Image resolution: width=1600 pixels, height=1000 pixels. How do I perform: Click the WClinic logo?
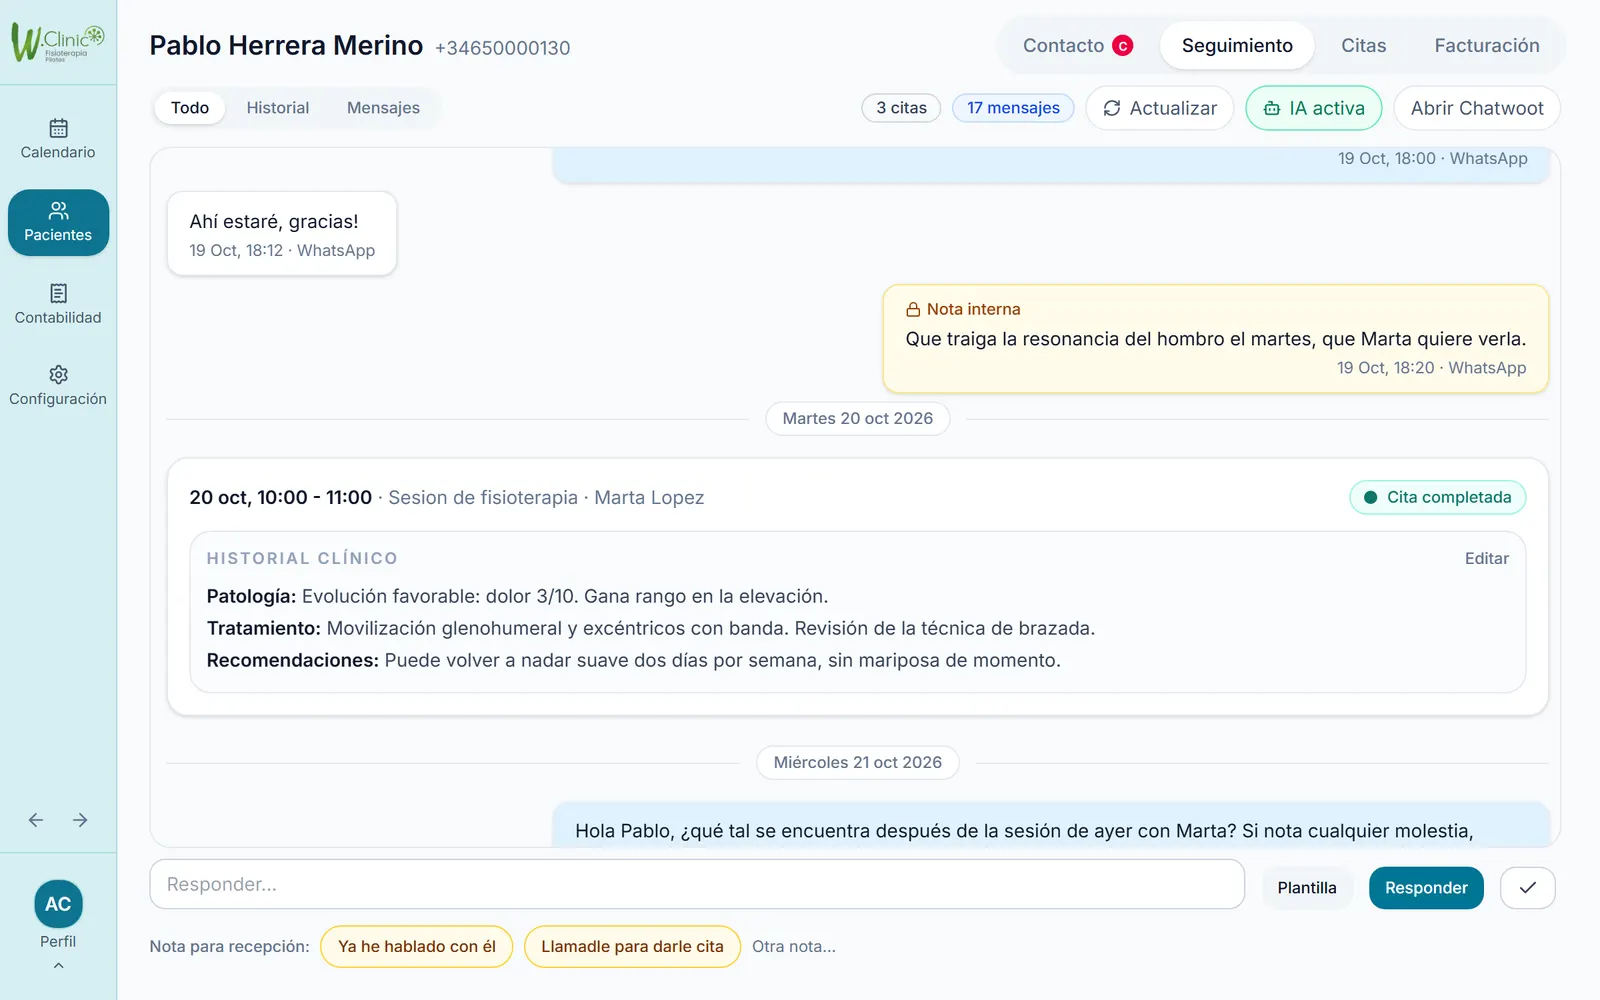point(58,43)
